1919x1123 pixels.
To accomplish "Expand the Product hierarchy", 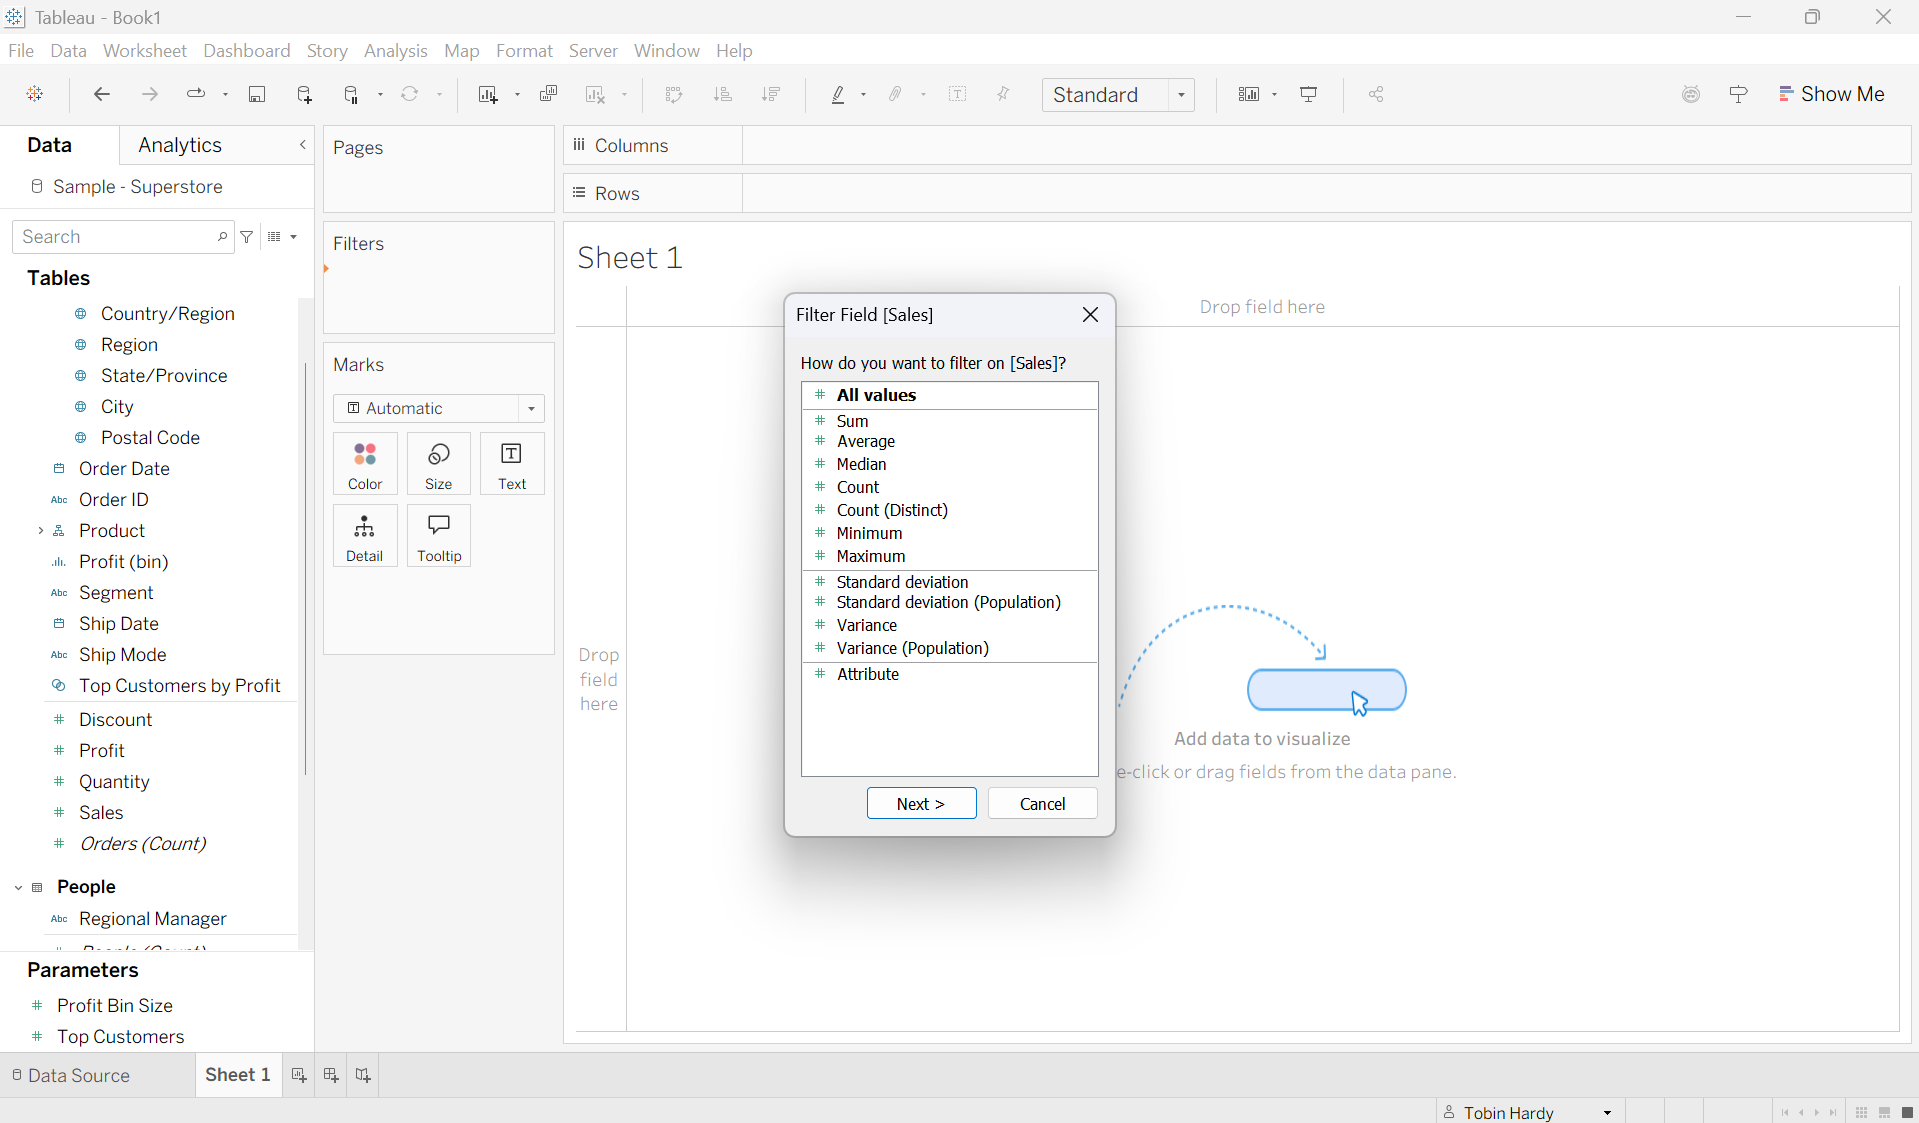I will (40, 531).
